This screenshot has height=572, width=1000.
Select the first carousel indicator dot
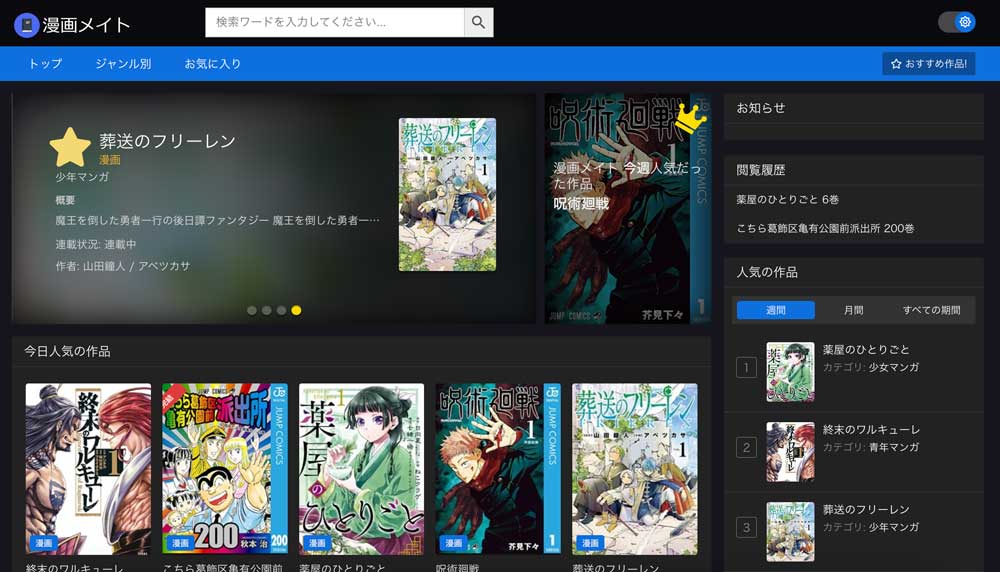[252, 310]
